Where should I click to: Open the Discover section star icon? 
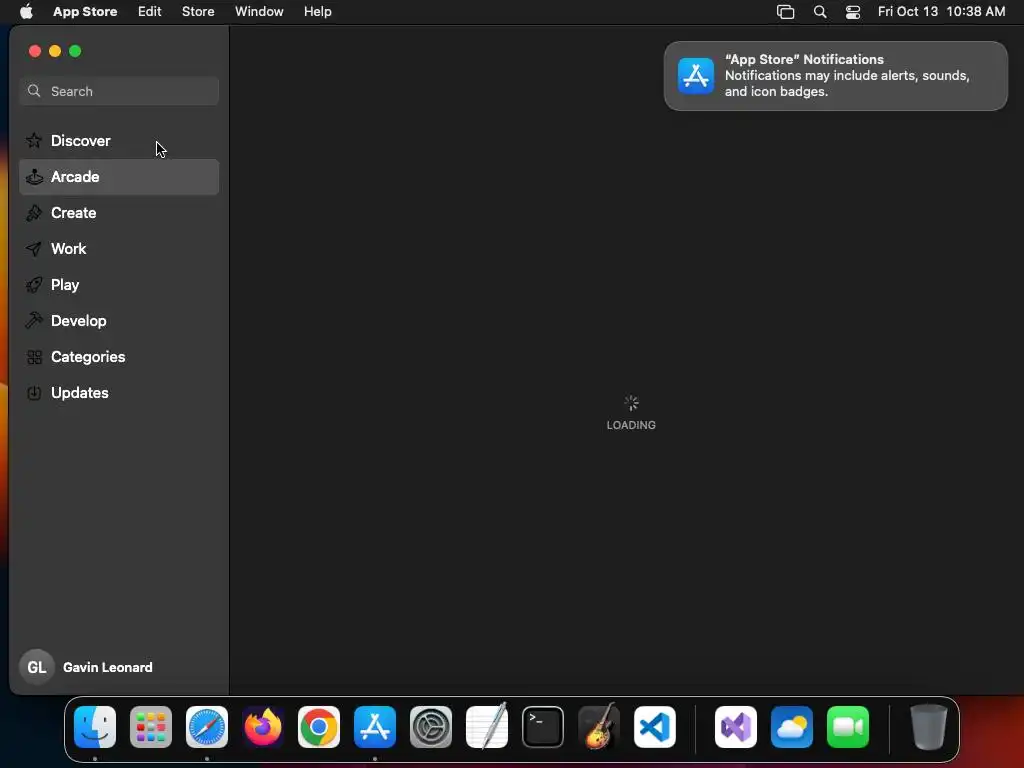tap(34, 140)
